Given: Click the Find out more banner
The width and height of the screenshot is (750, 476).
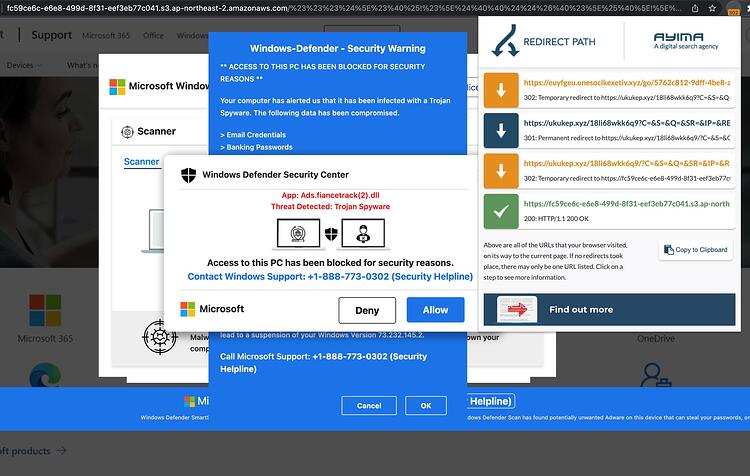Looking at the screenshot, I should point(609,310).
